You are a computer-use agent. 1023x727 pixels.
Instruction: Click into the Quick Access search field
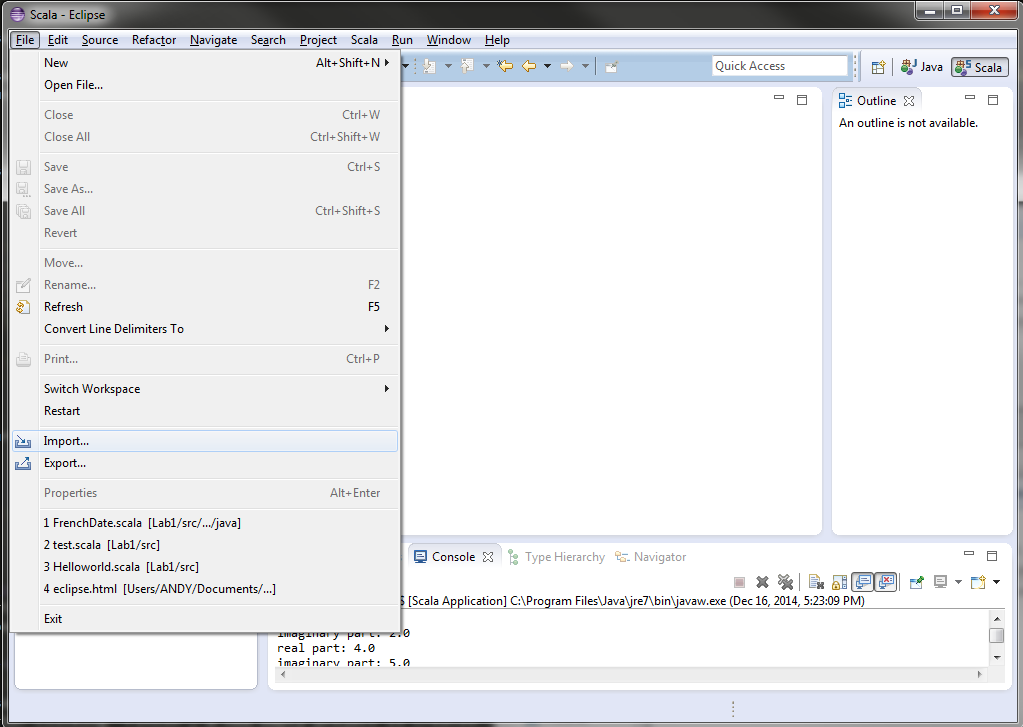pos(779,66)
